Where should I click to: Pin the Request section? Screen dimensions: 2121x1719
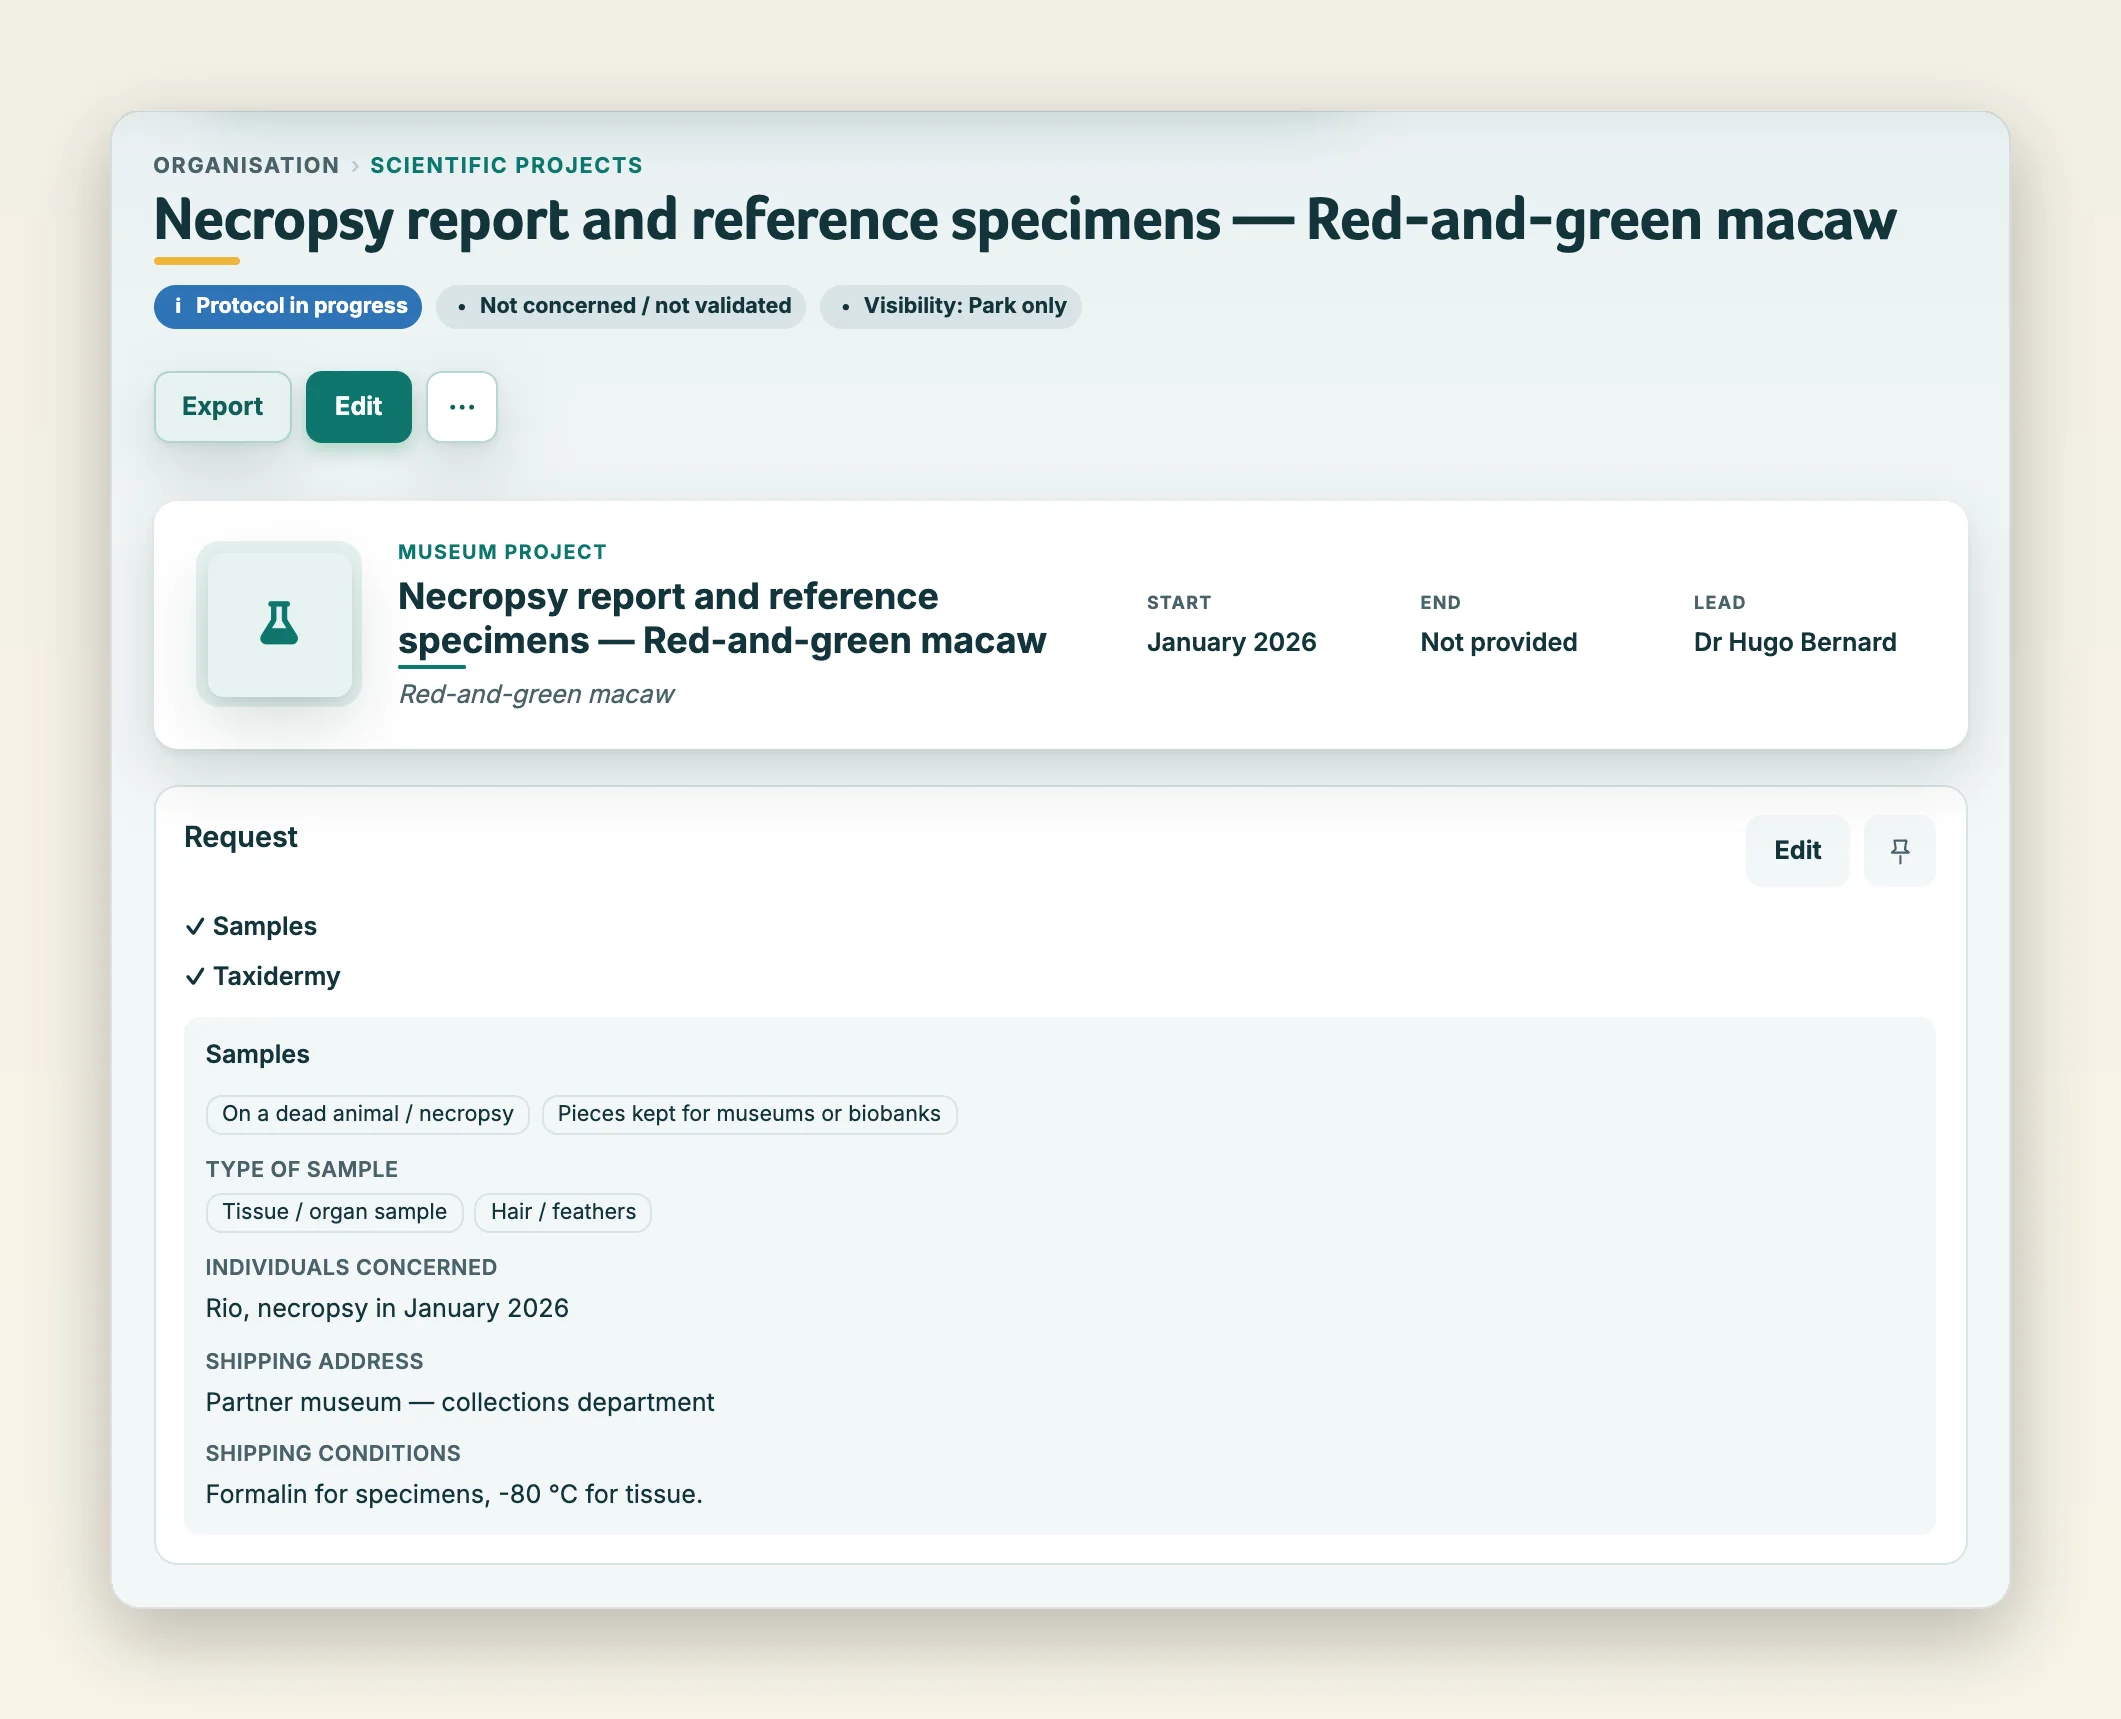[1900, 851]
